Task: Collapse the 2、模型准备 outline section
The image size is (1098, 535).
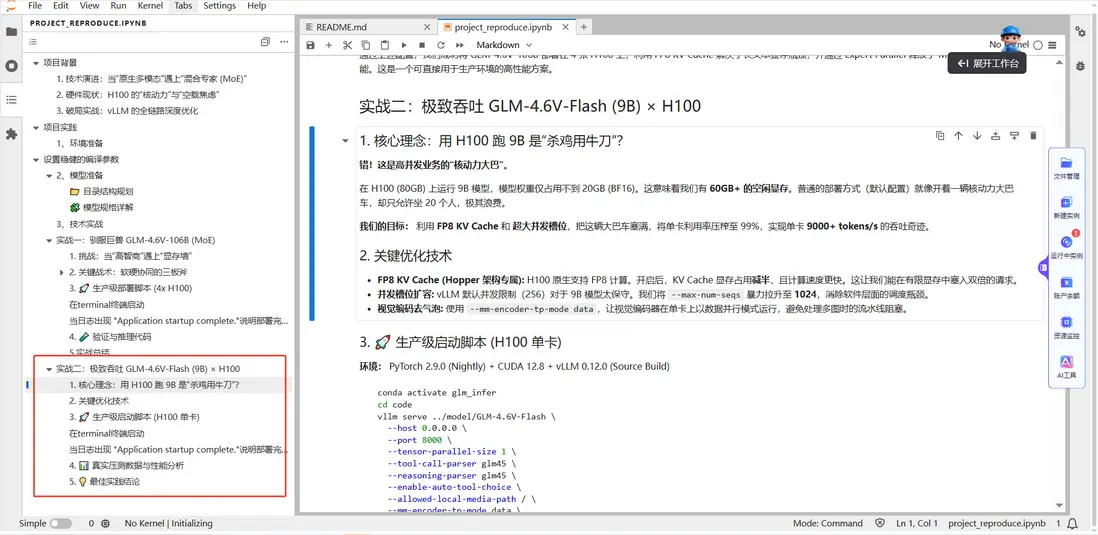Action: coord(49,175)
